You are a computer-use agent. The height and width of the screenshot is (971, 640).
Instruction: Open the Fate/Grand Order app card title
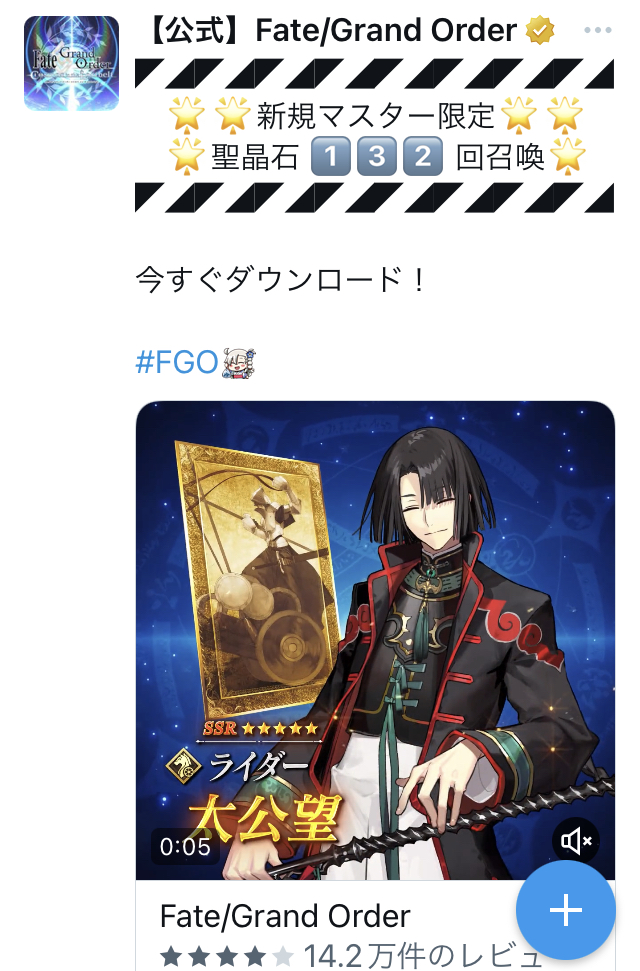click(285, 916)
